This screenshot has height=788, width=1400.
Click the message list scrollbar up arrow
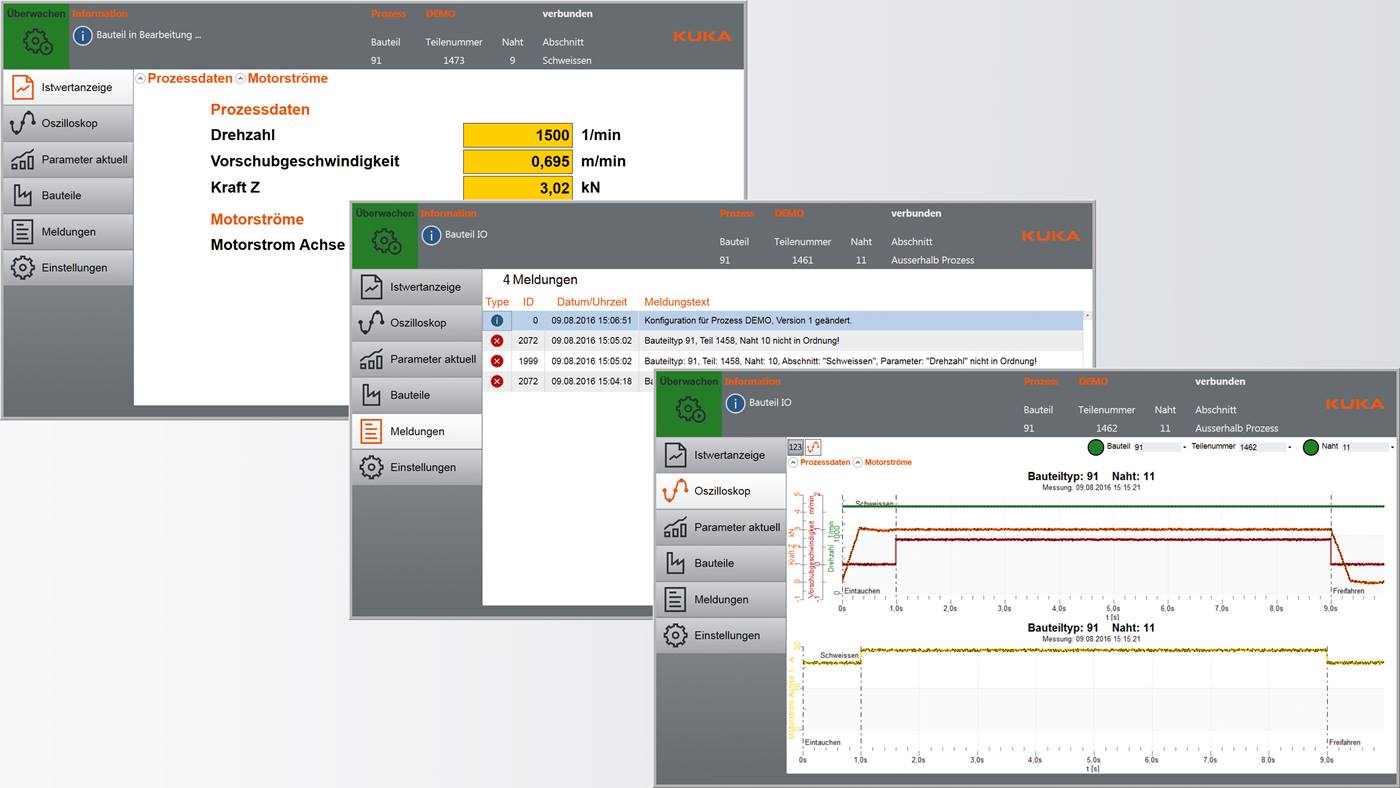tap(1087, 315)
